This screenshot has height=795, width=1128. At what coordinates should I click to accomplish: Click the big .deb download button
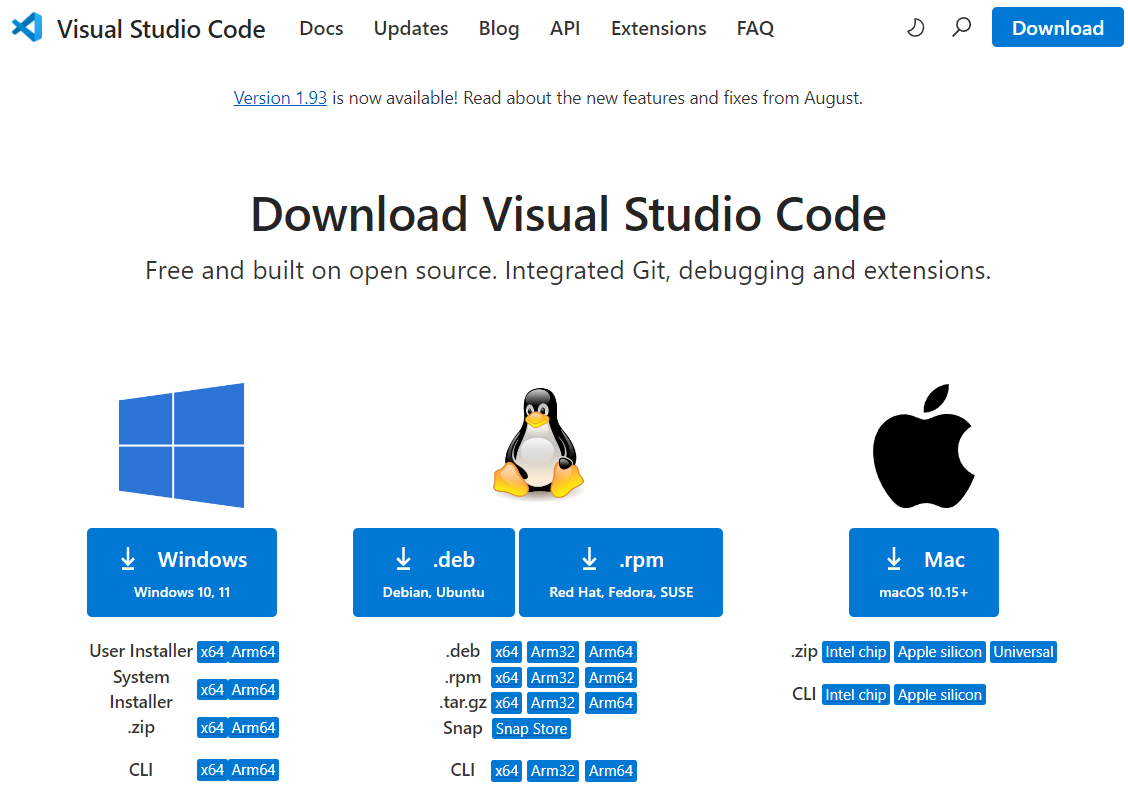click(434, 573)
